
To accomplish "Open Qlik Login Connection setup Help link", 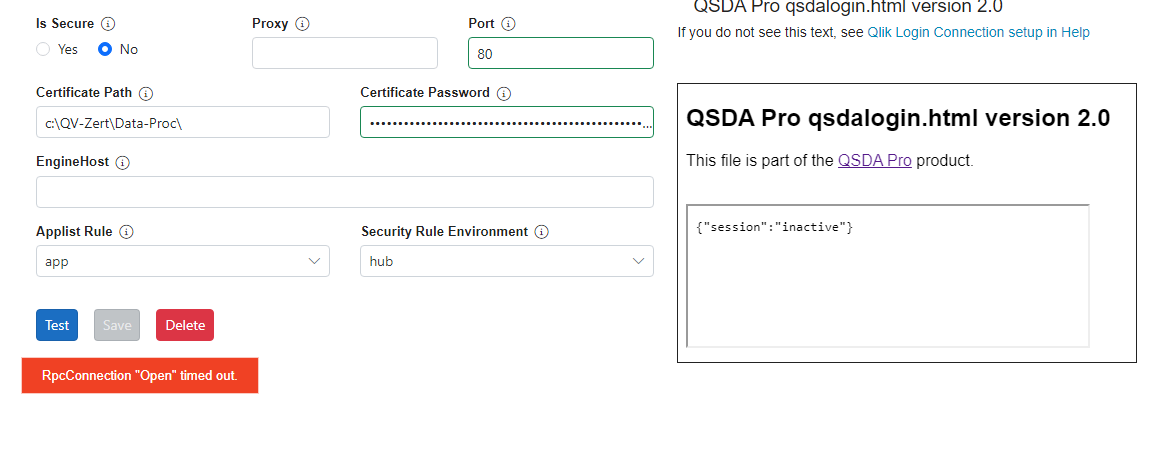I will click(x=978, y=32).
